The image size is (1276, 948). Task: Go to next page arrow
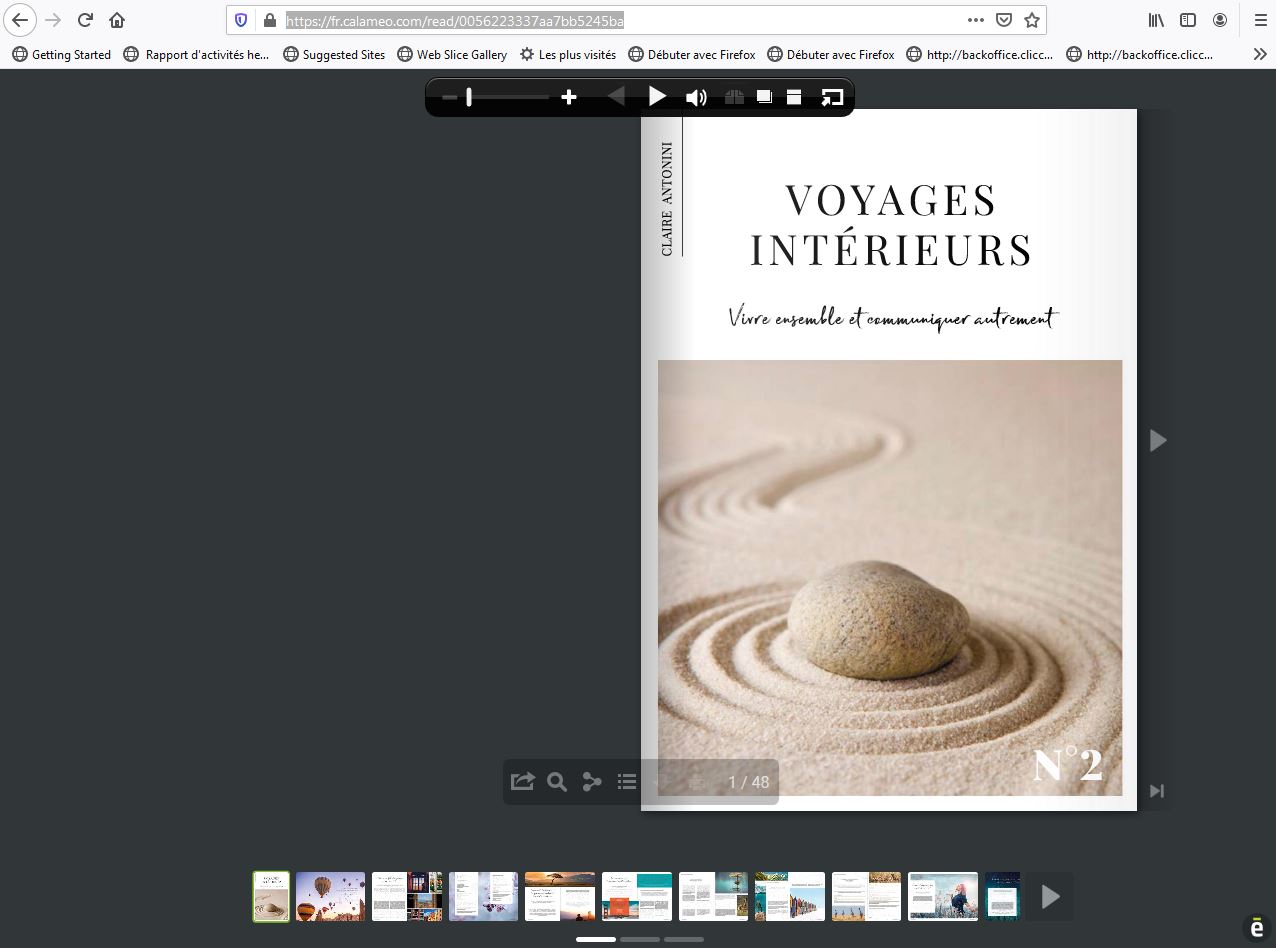1157,440
